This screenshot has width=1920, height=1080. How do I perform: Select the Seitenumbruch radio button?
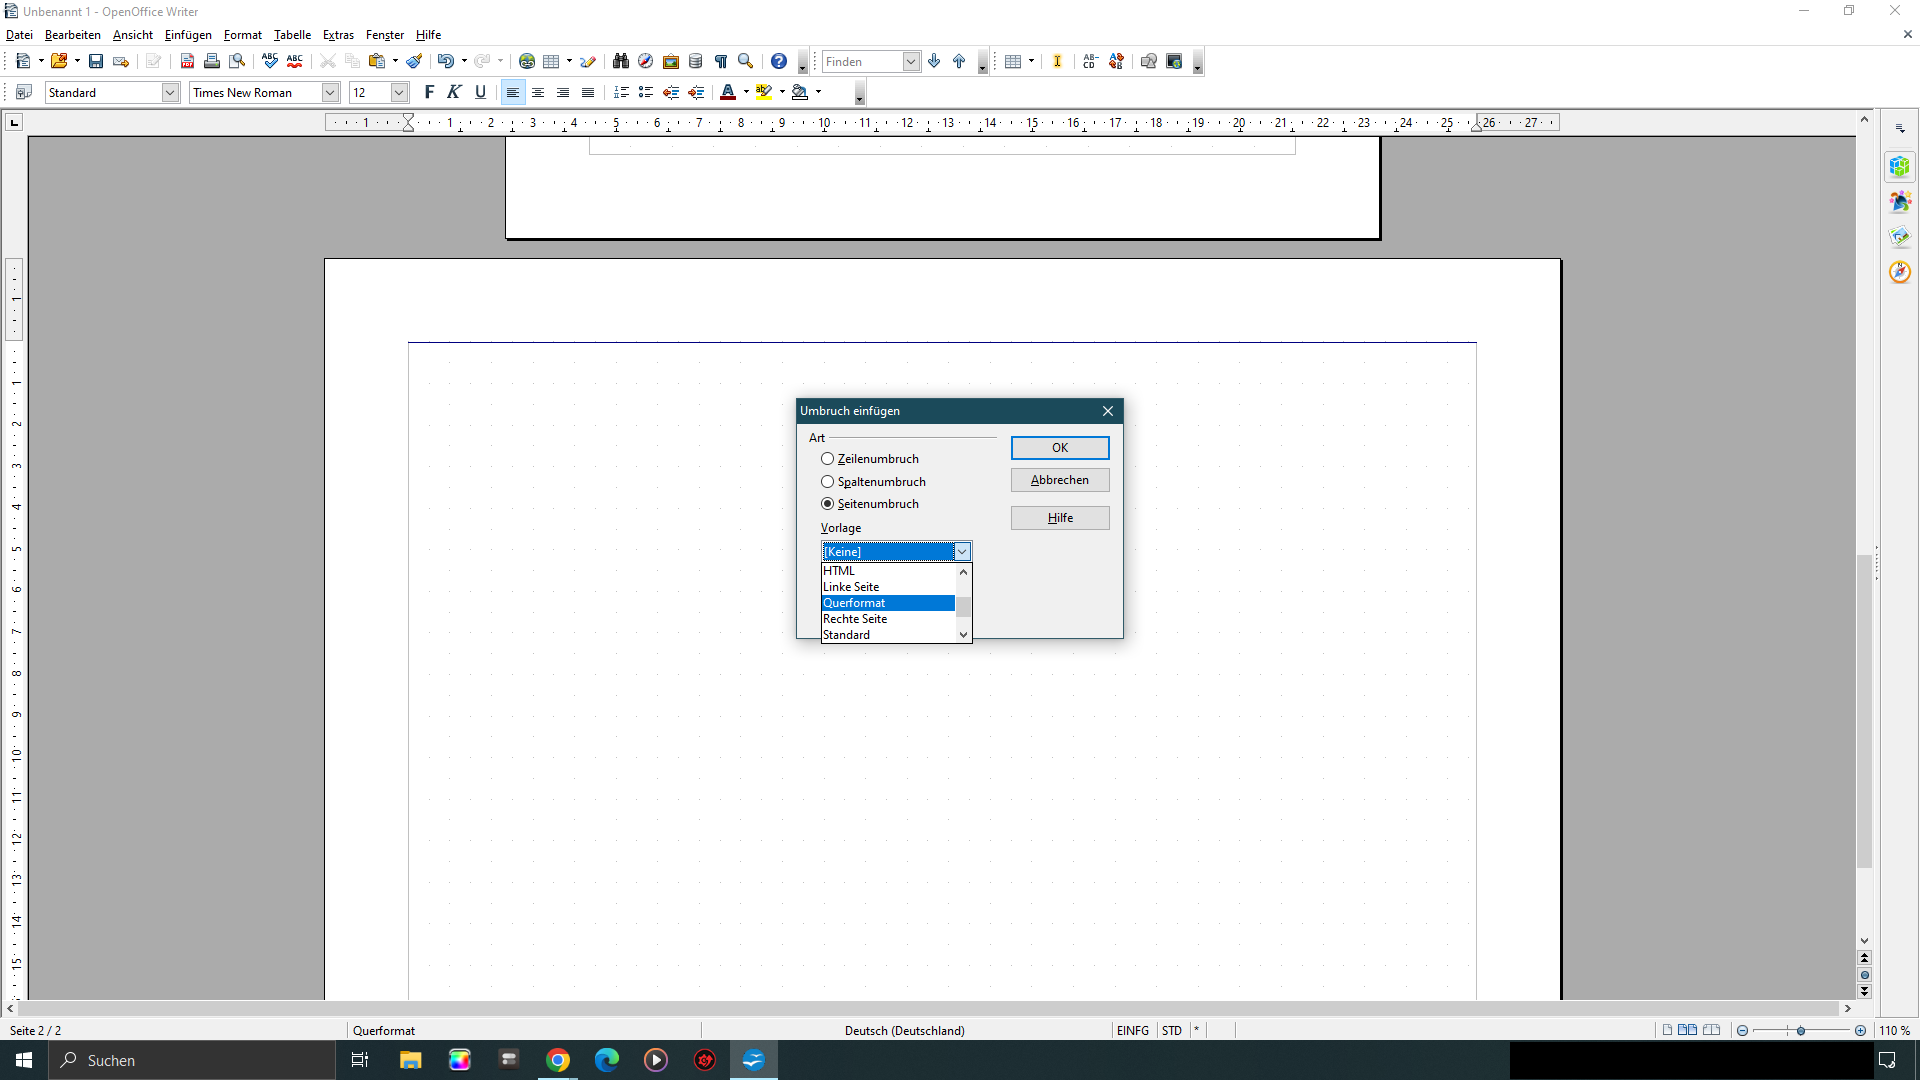click(x=828, y=504)
